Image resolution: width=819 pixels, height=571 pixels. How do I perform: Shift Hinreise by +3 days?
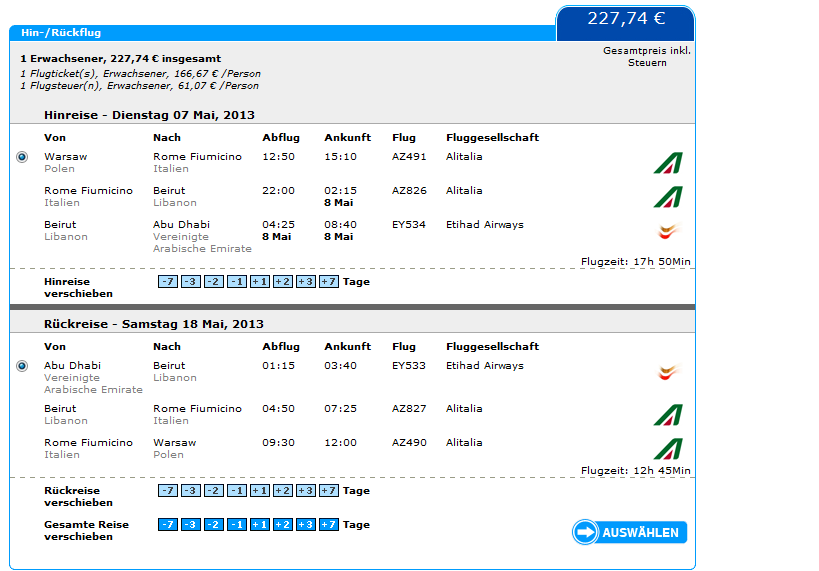(x=306, y=282)
